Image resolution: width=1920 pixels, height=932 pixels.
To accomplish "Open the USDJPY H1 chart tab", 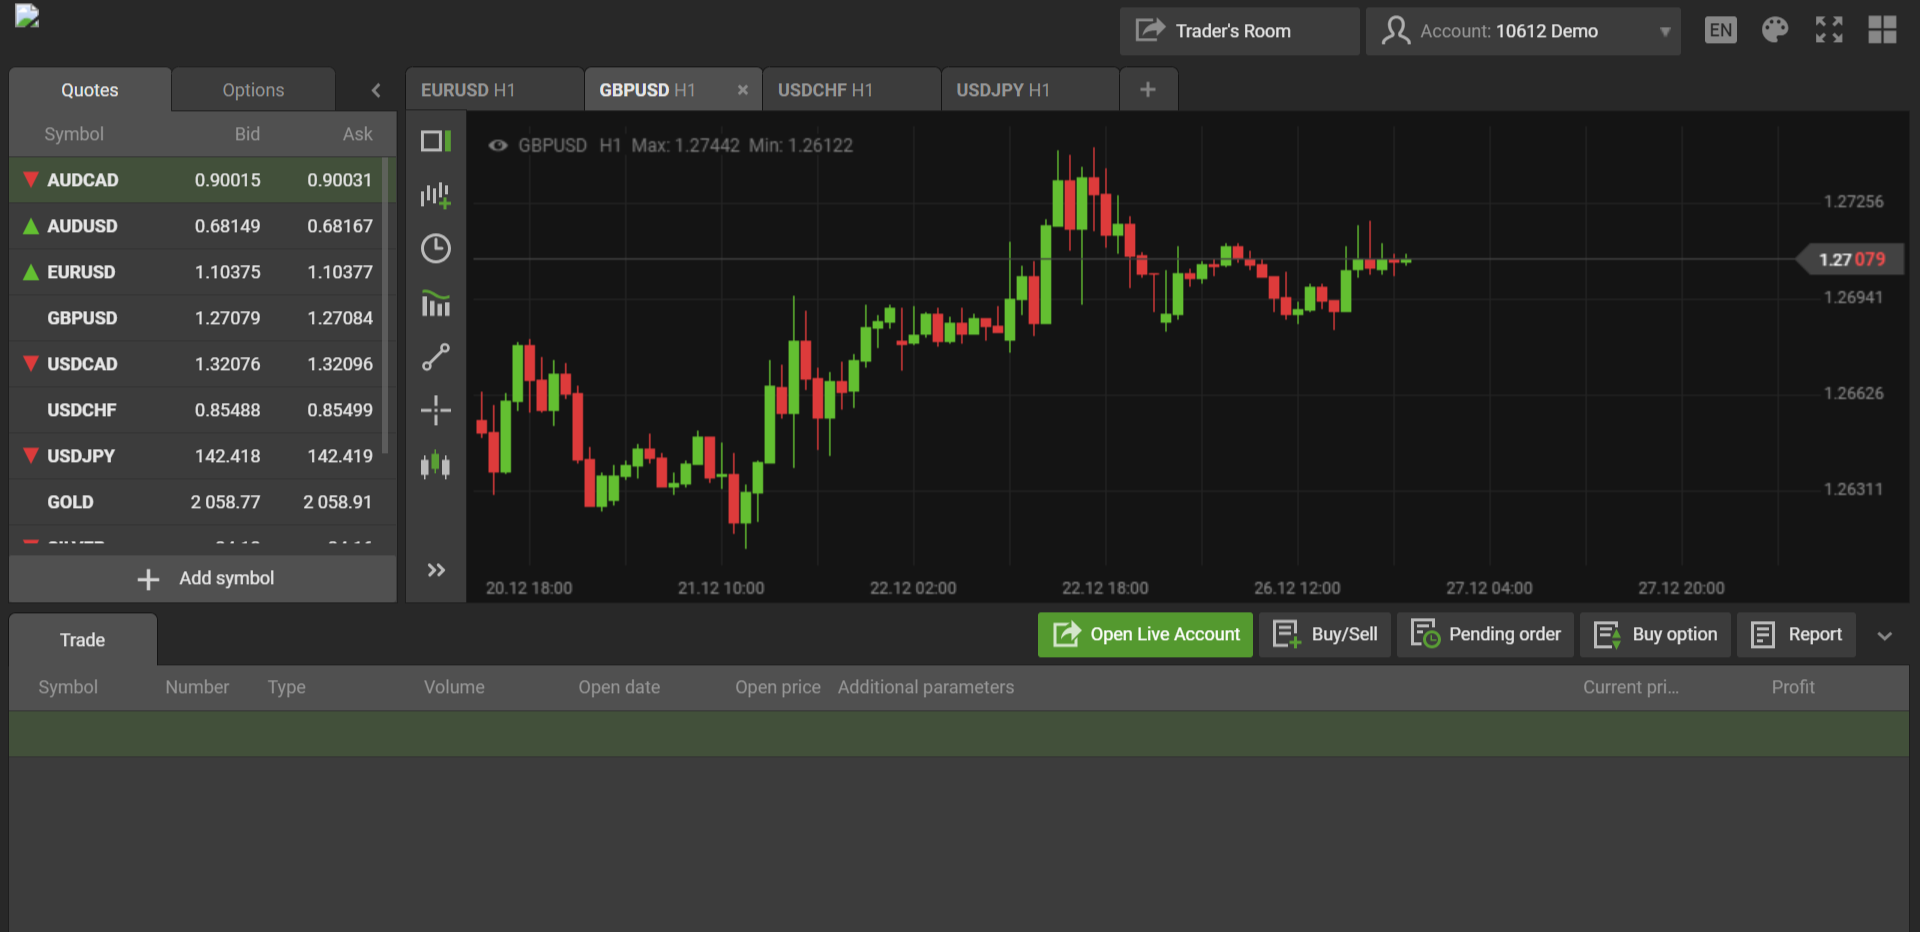I will click(1029, 90).
